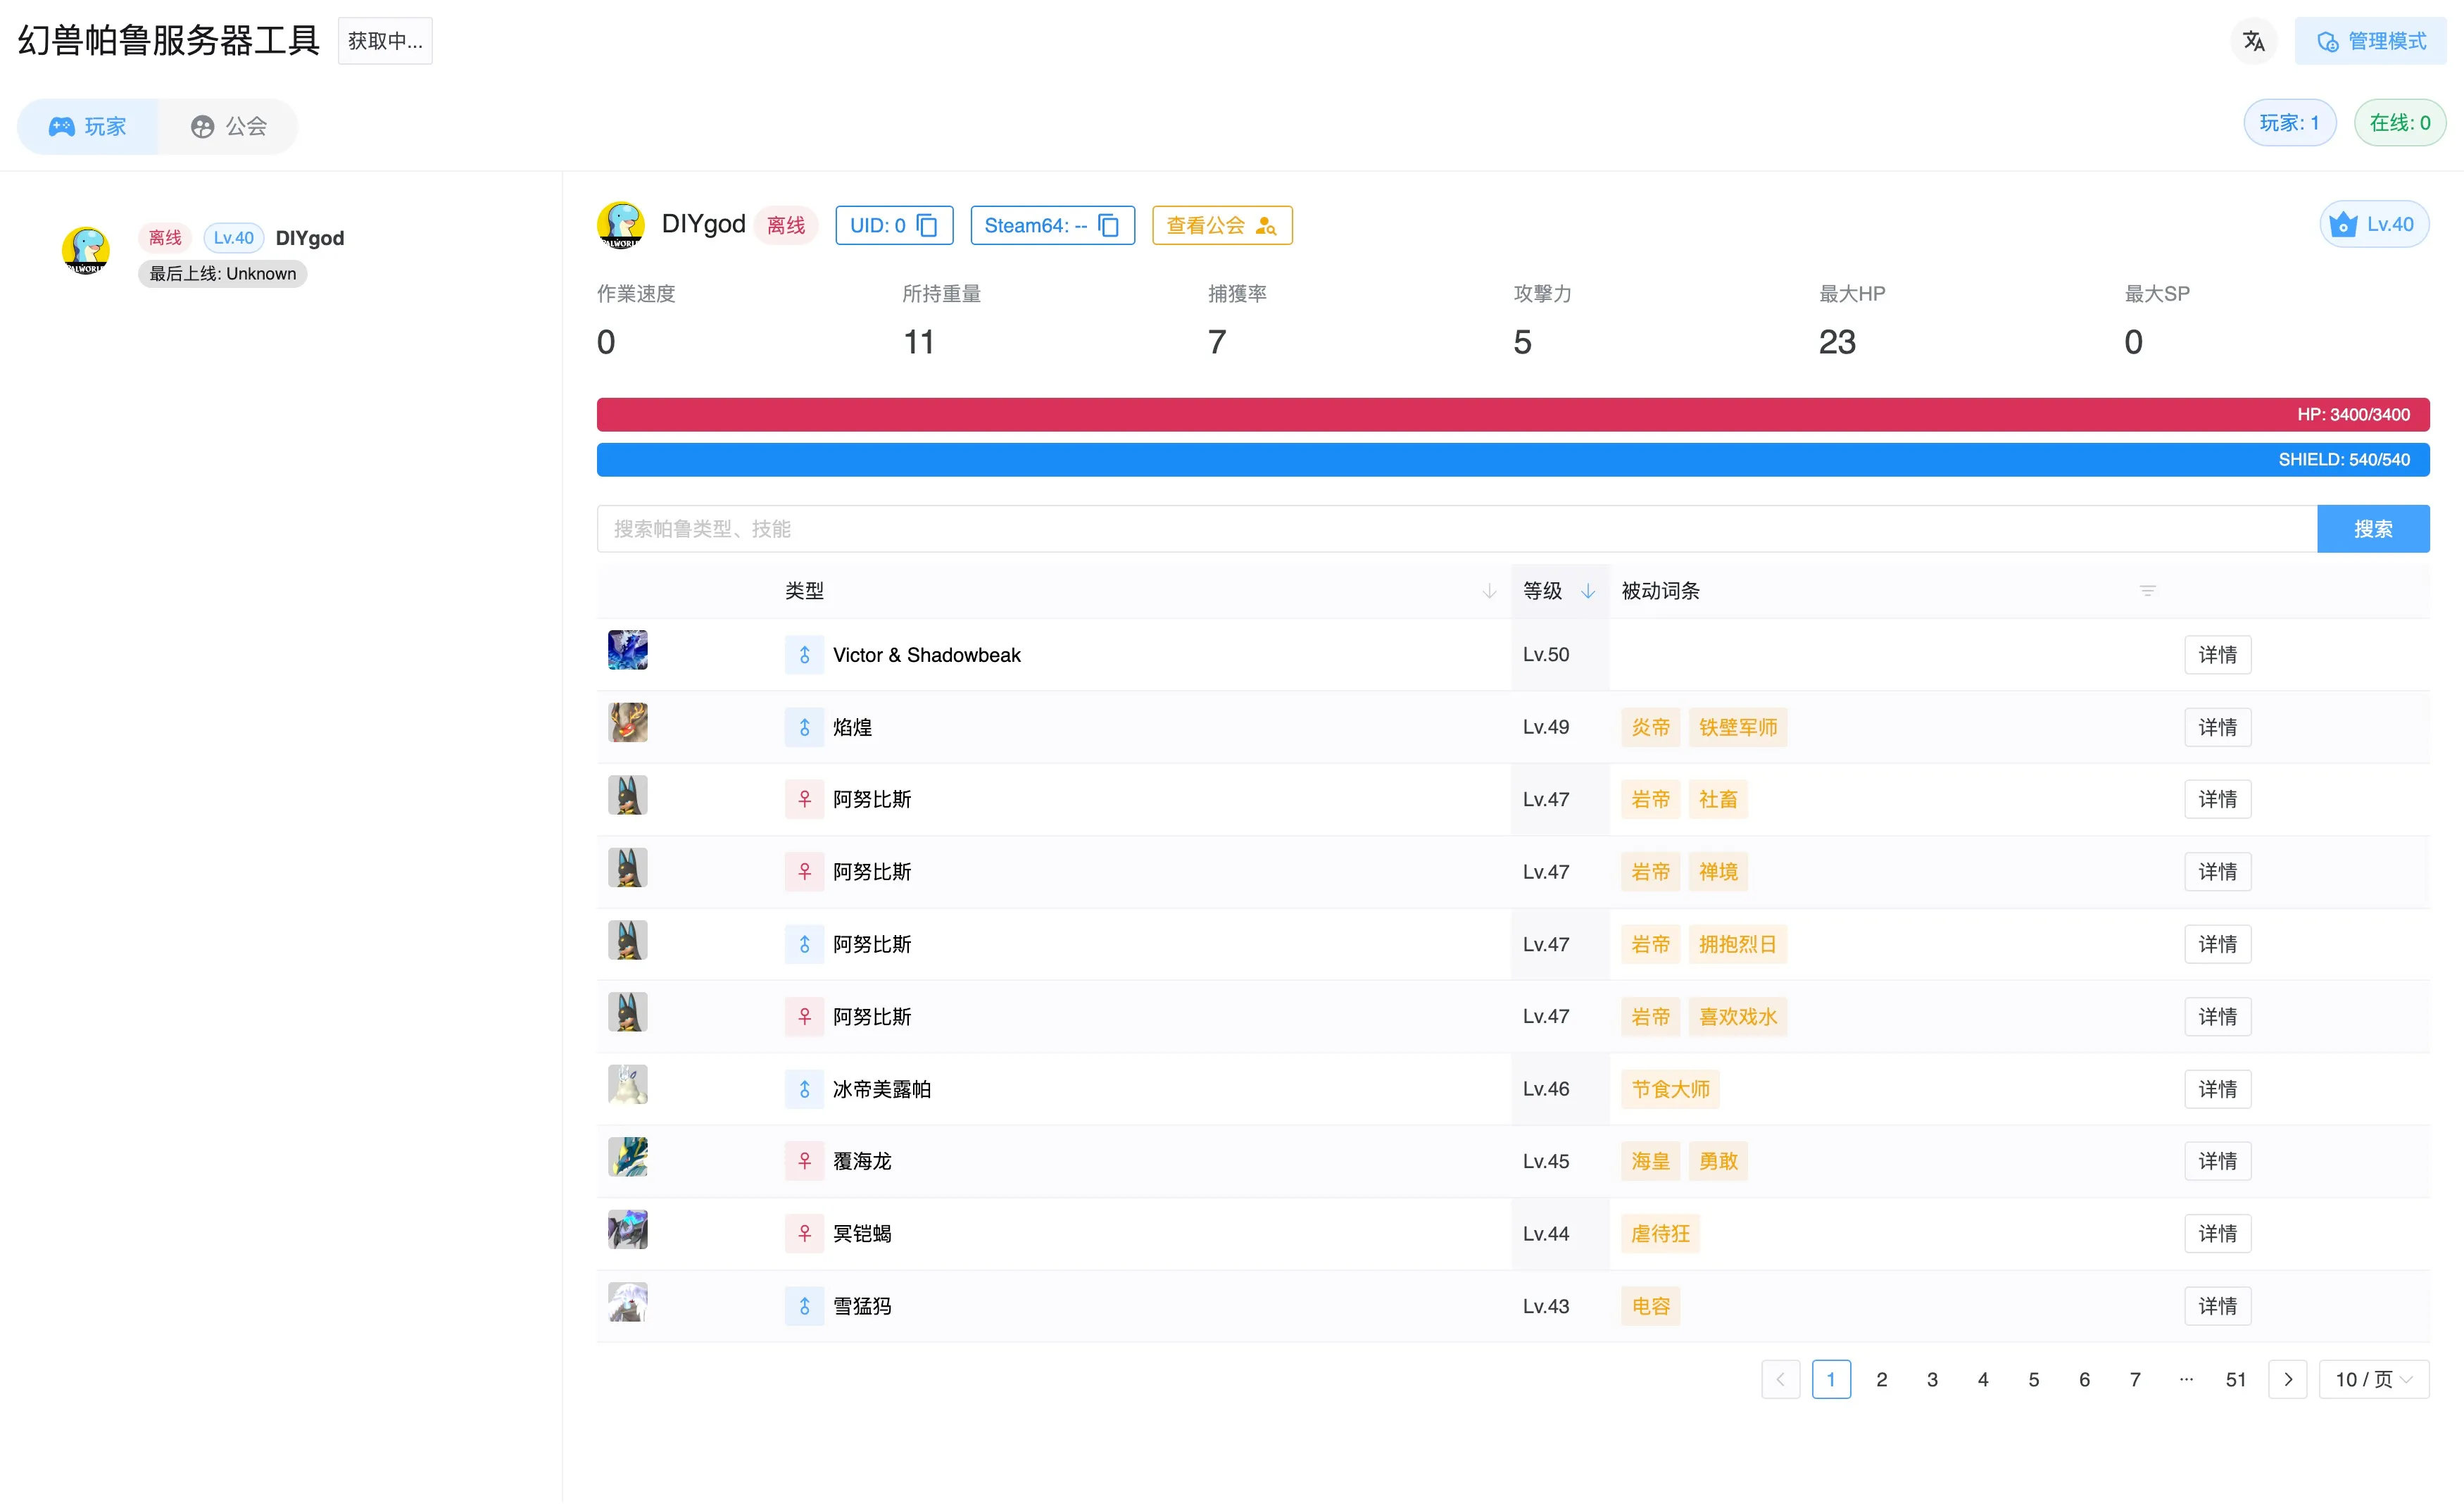The width and height of the screenshot is (2464, 1511).
Task: Jump to page 51 in pagination
Action: click(x=2236, y=1380)
